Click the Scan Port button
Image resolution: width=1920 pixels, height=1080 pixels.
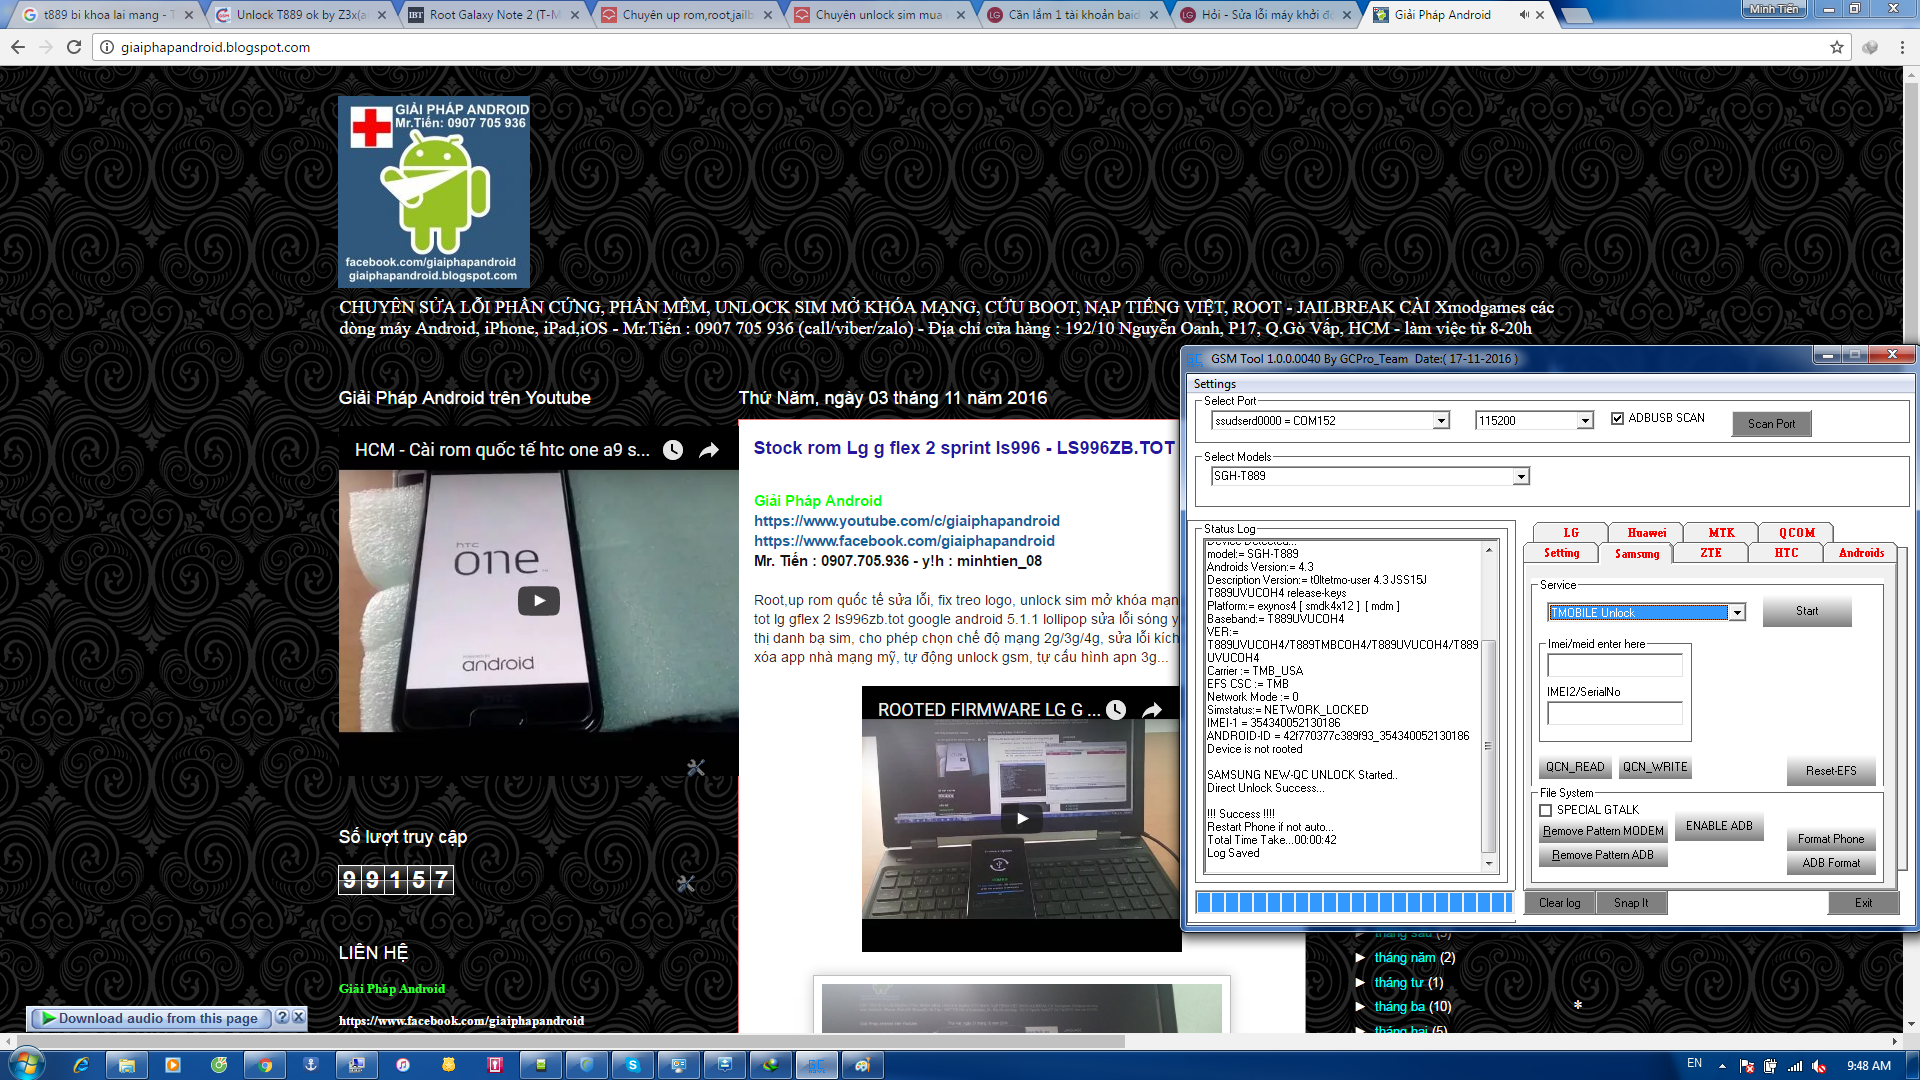pyautogui.click(x=1771, y=424)
